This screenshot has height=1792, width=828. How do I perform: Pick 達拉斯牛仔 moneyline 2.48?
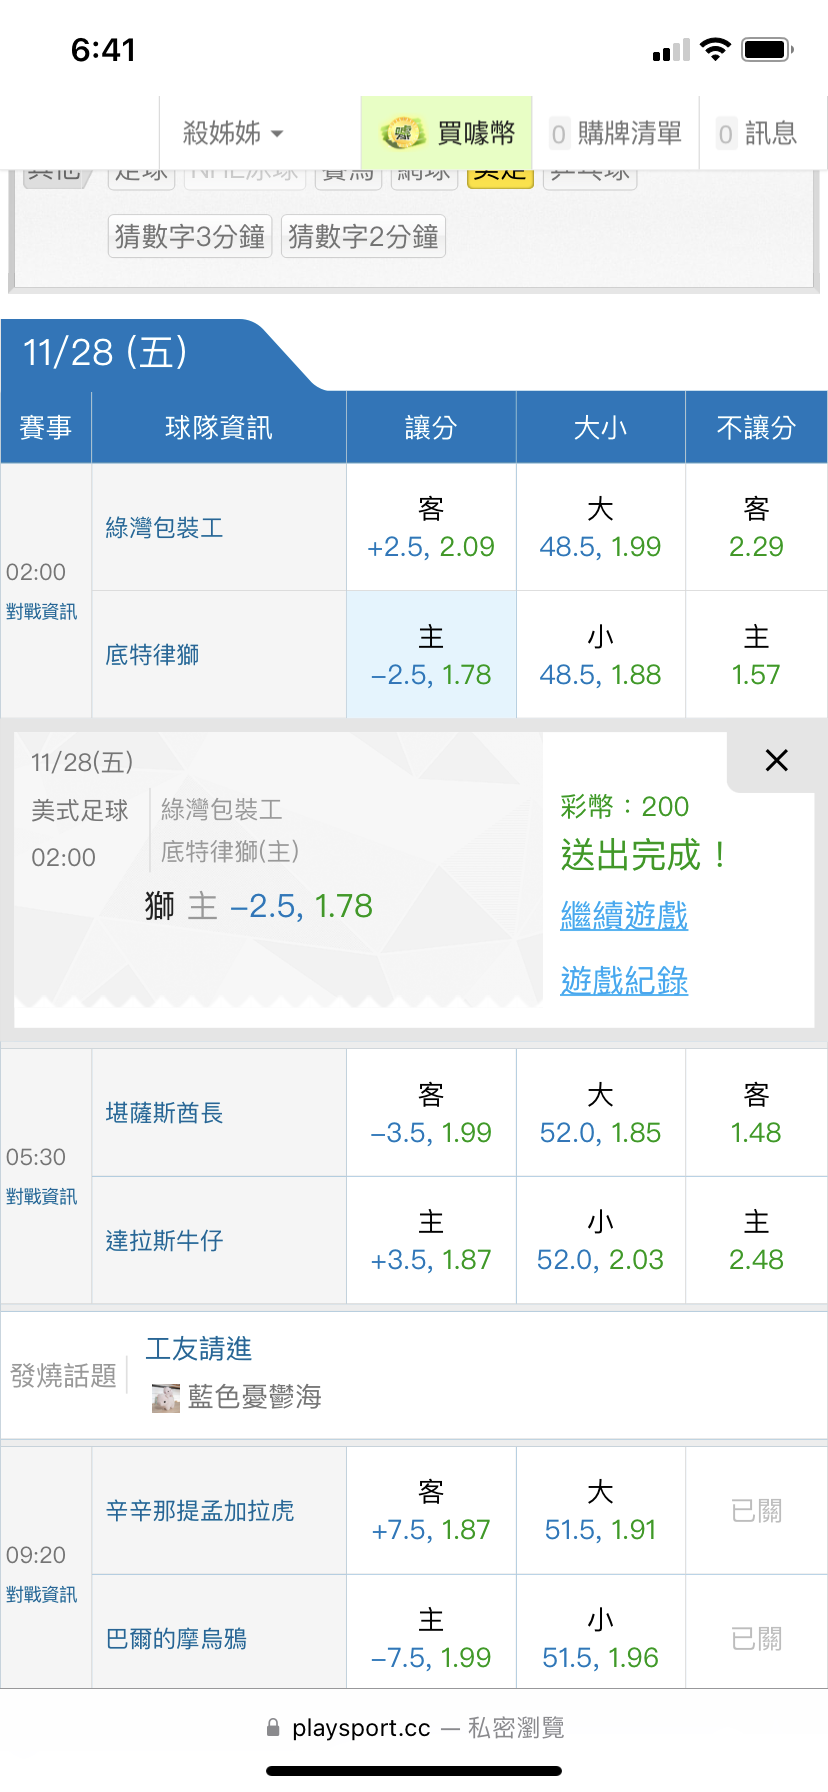[x=756, y=1241]
